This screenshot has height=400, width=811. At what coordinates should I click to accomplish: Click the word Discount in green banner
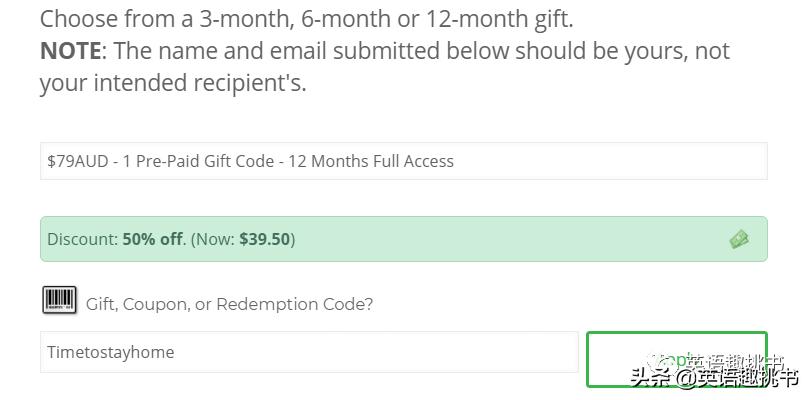point(82,239)
